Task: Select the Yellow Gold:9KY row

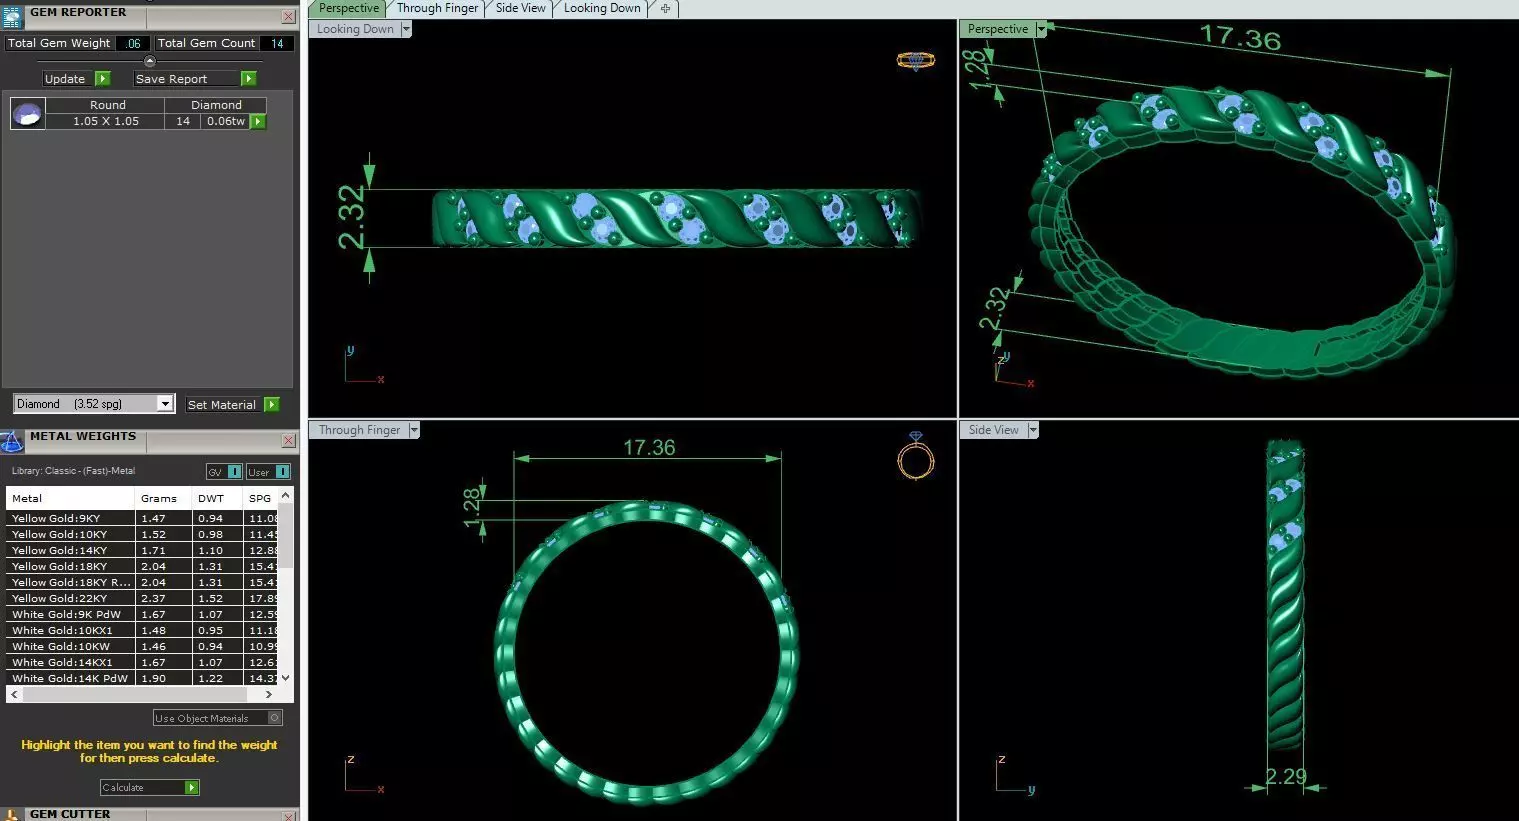Action: coord(142,518)
